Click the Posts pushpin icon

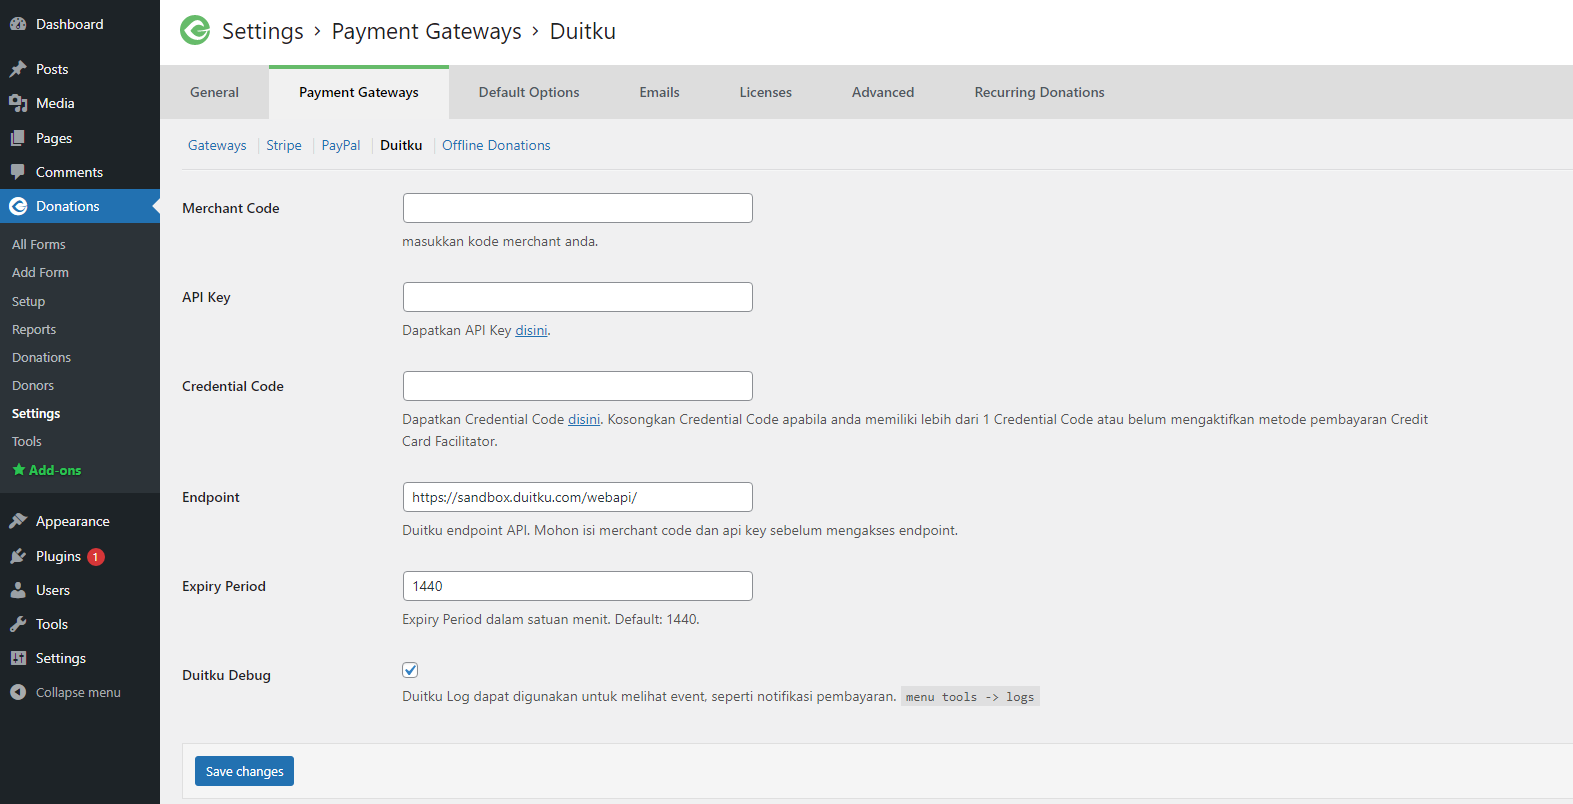[18, 69]
